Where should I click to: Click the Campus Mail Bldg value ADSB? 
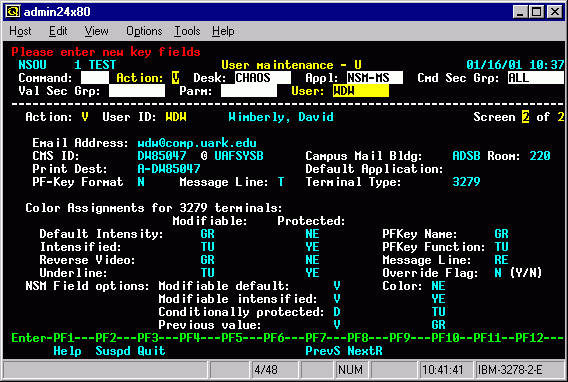pyautogui.click(x=466, y=156)
